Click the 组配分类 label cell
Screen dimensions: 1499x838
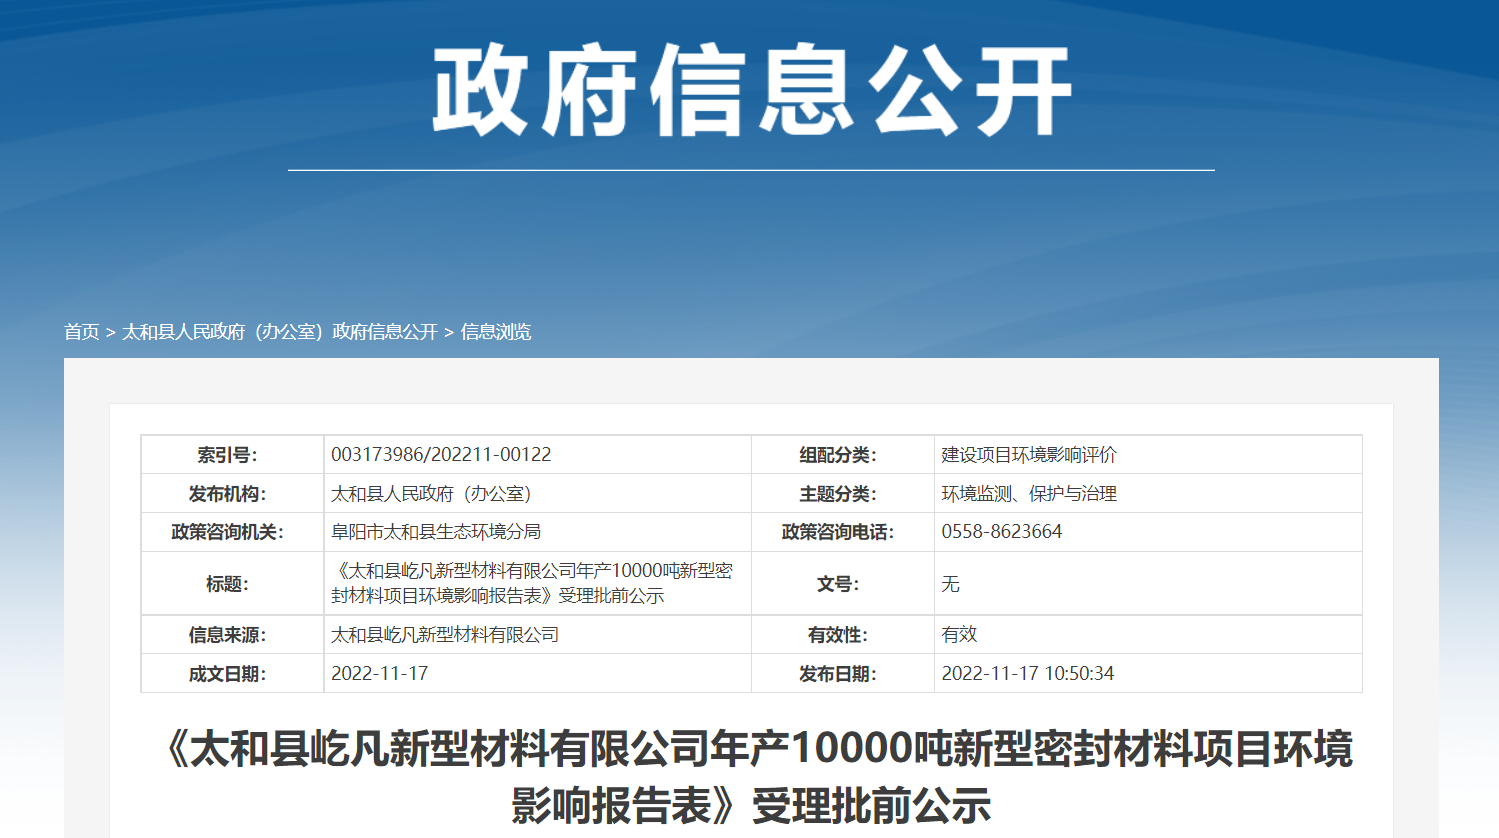click(x=843, y=455)
